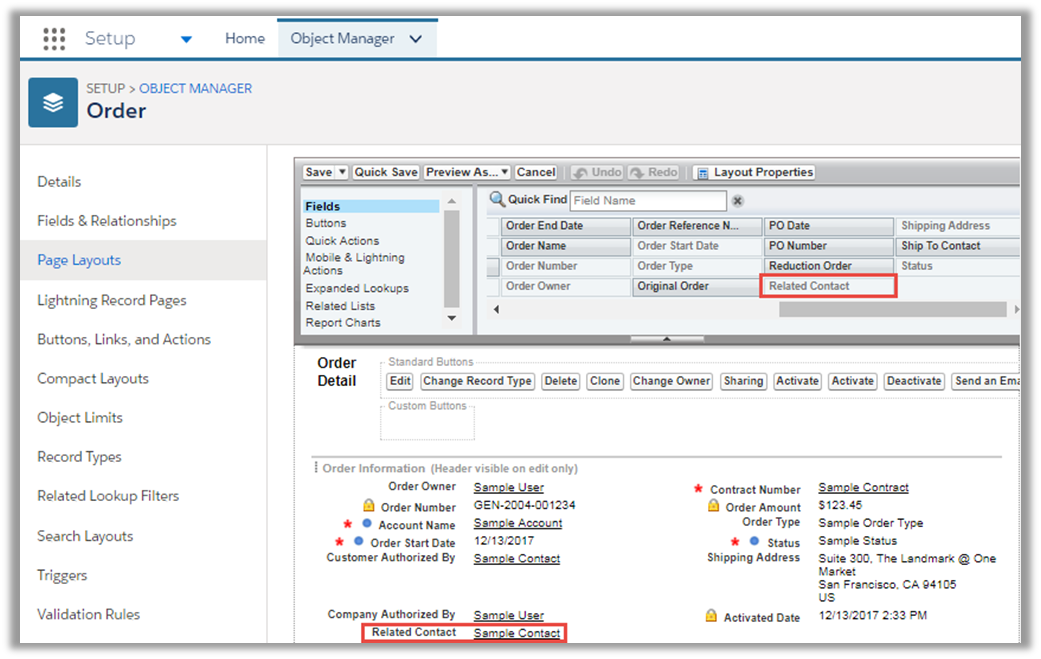Screen dimensions: 1041x659
Task: Expand the Object Manager tab chevron
Action: pyautogui.click(x=416, y=39)
